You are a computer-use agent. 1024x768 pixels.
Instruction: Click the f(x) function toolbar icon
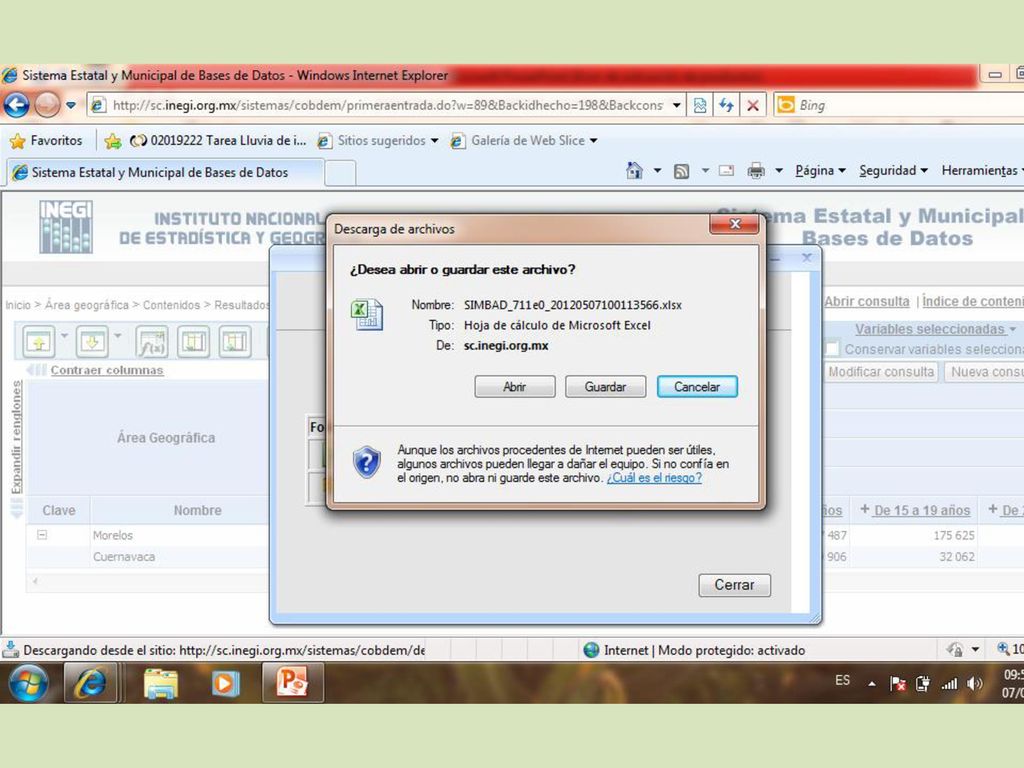coord(152,341)
